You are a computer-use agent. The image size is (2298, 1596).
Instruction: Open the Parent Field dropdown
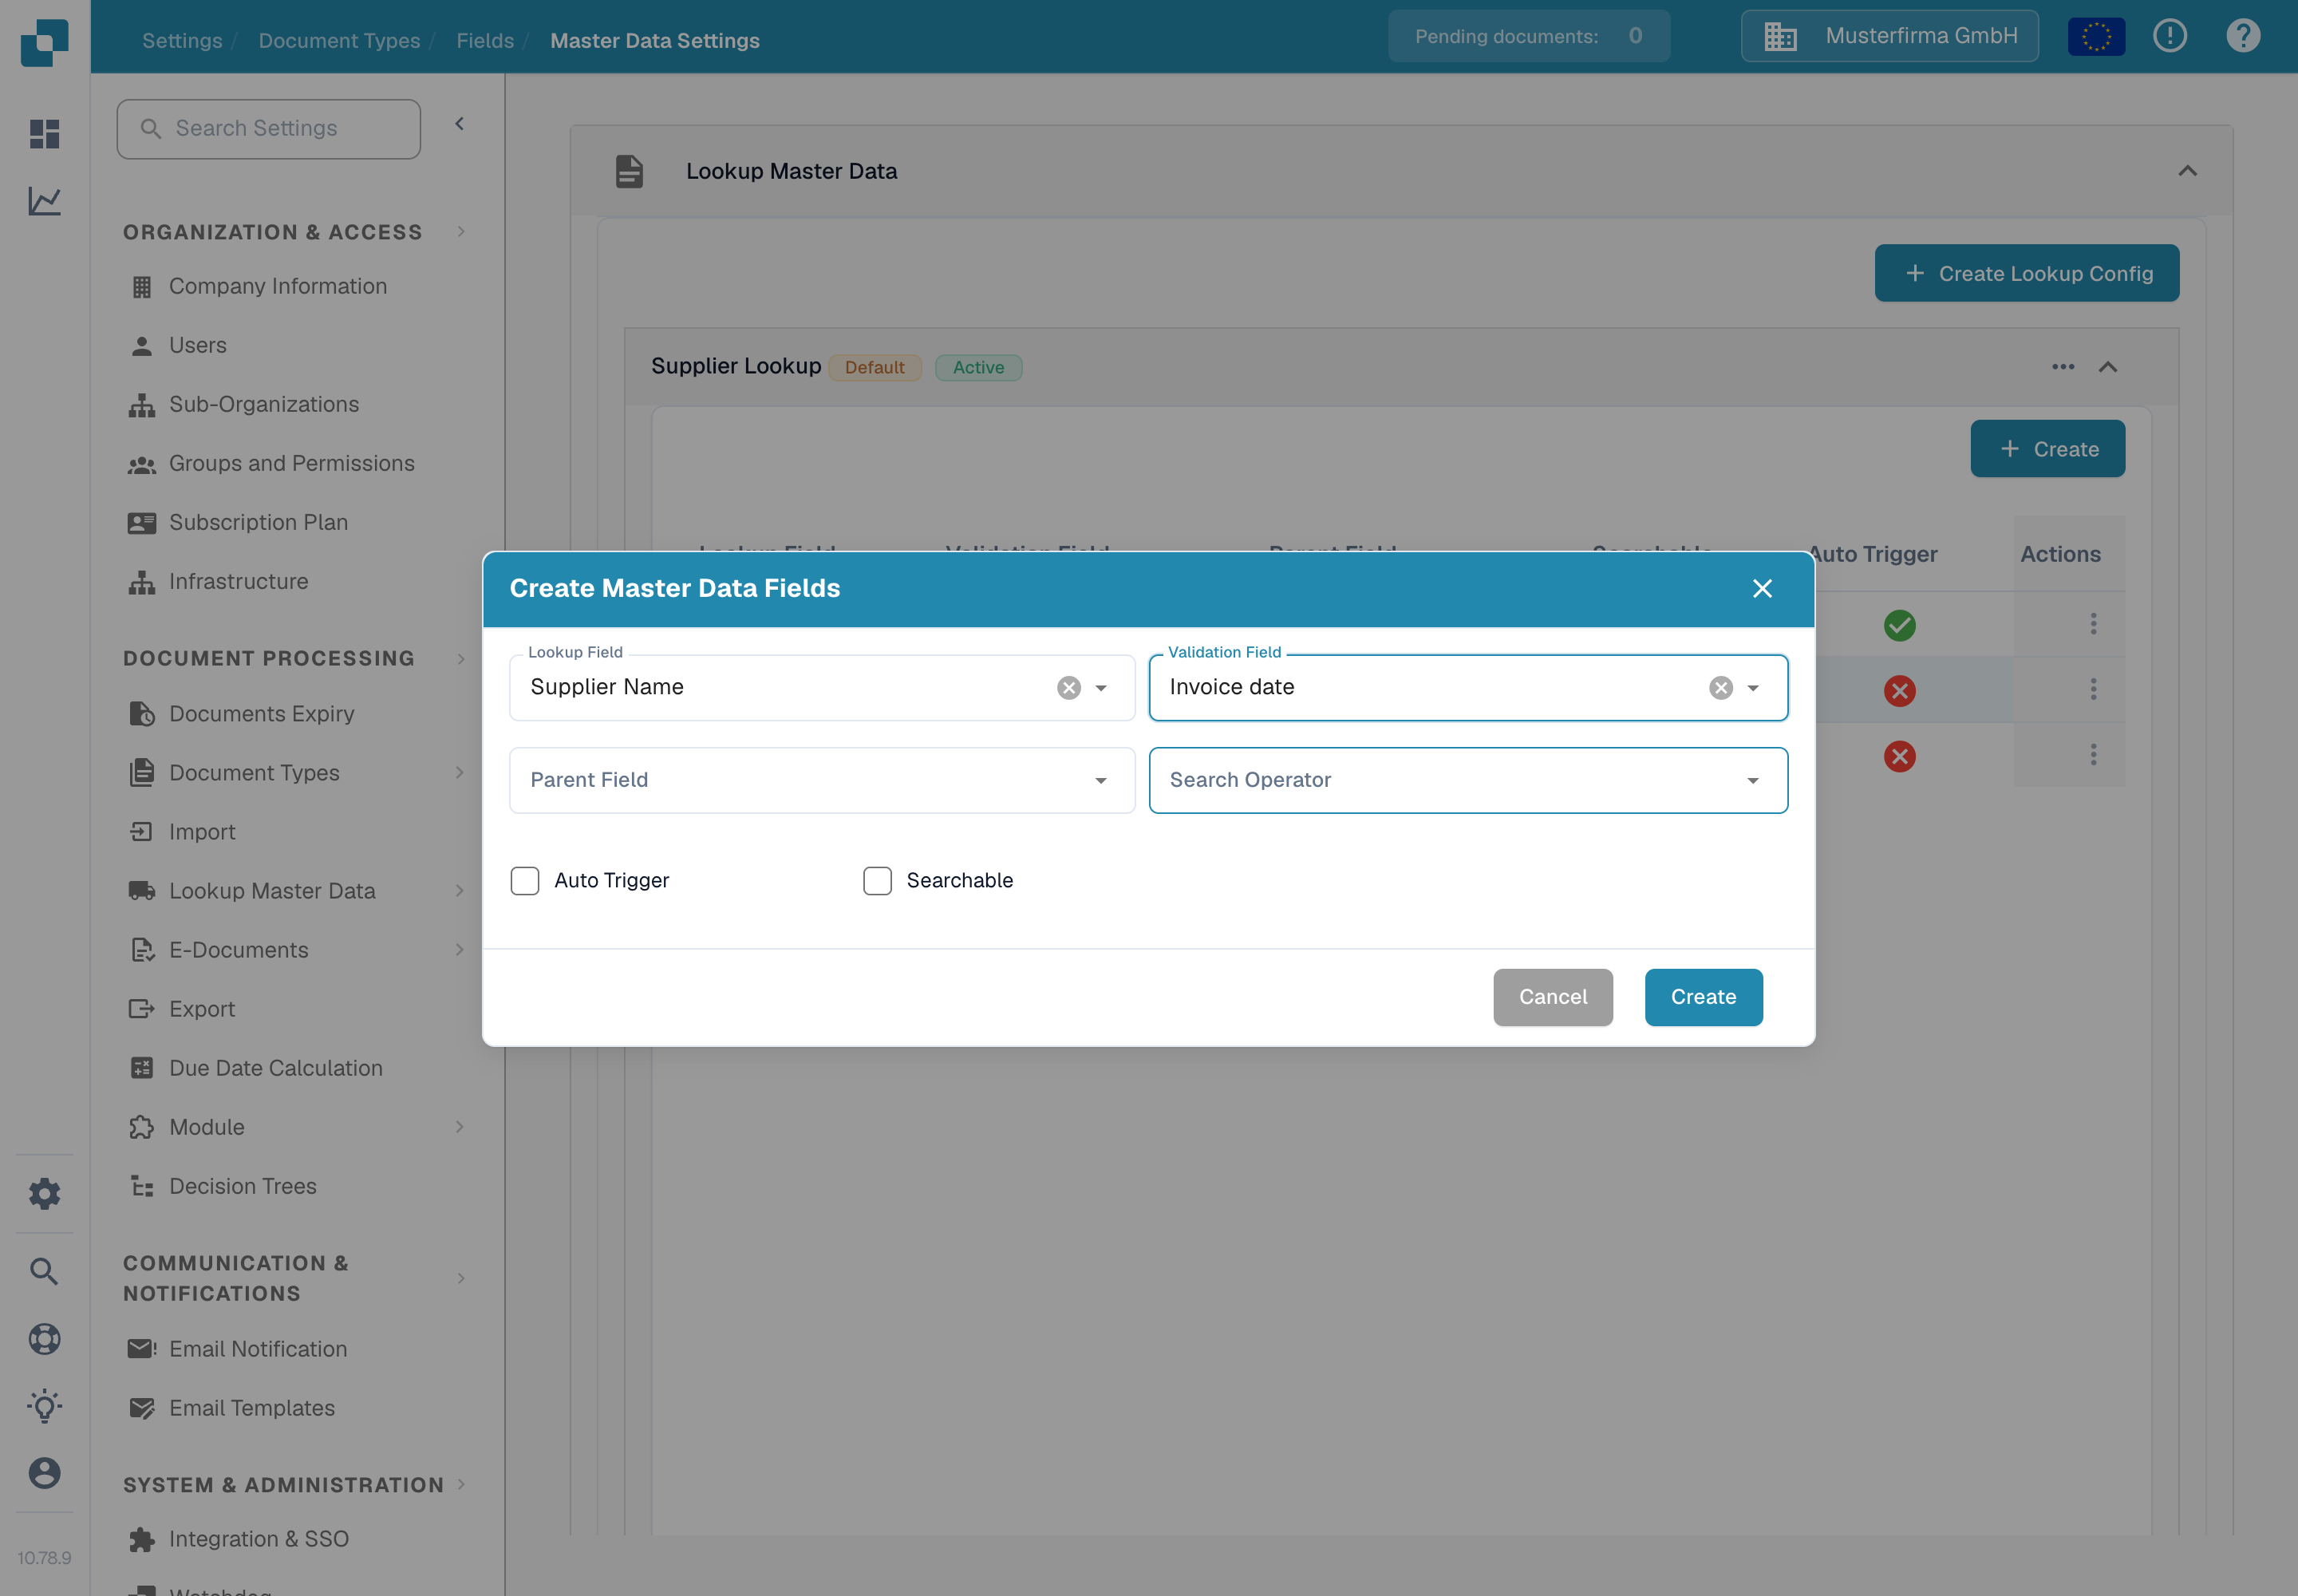tap(822, 780)
